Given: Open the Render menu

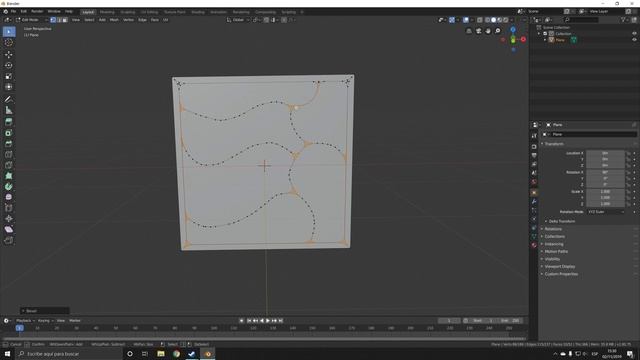Looking at the screenshot, I should click(x=37, y=11).
